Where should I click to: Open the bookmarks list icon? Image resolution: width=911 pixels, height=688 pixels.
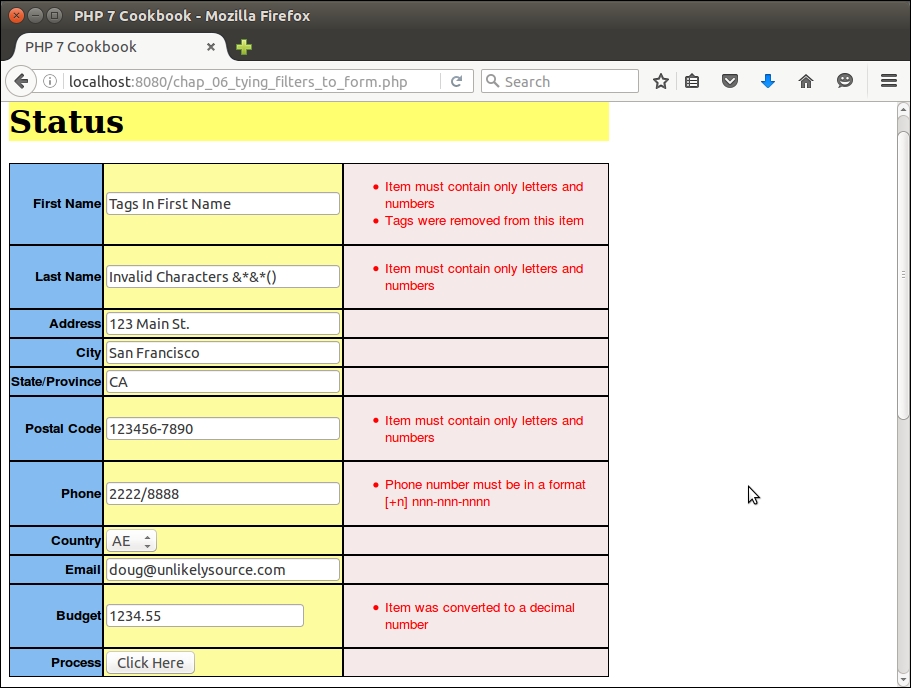point(692,82)
